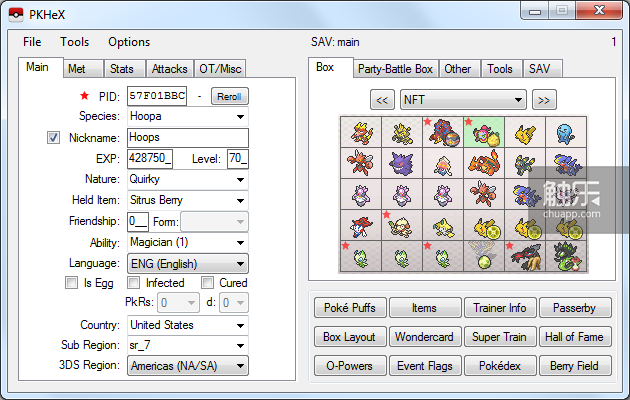Switch to the Stats tab

coord(125,69)
